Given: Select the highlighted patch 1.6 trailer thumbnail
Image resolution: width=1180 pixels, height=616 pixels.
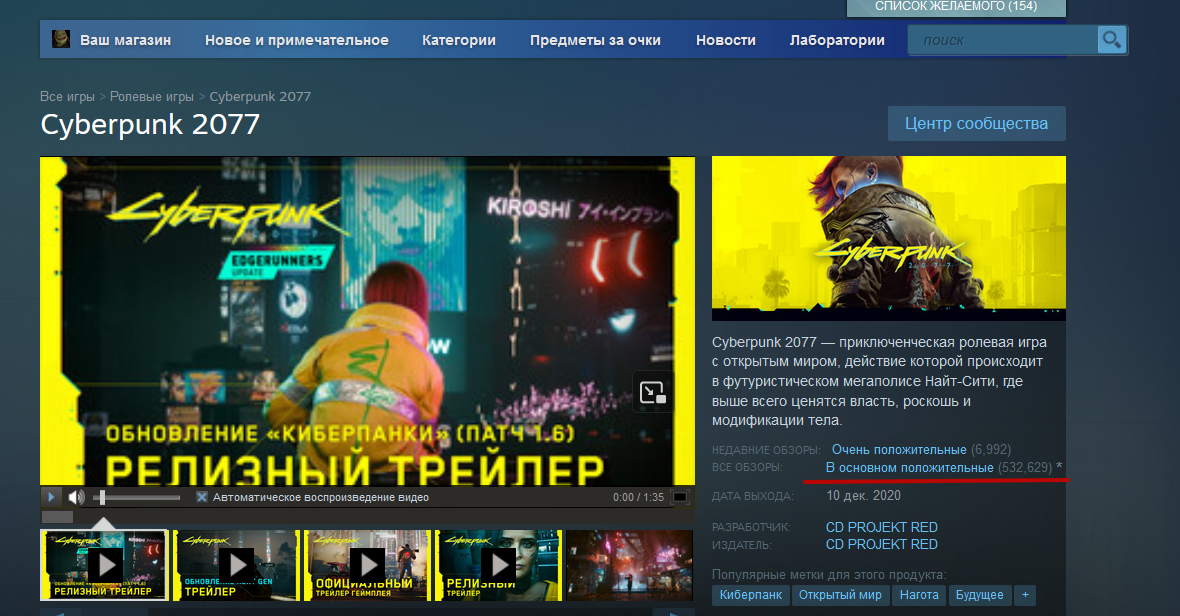Looking at the screenshot, I should pos(104,565).
